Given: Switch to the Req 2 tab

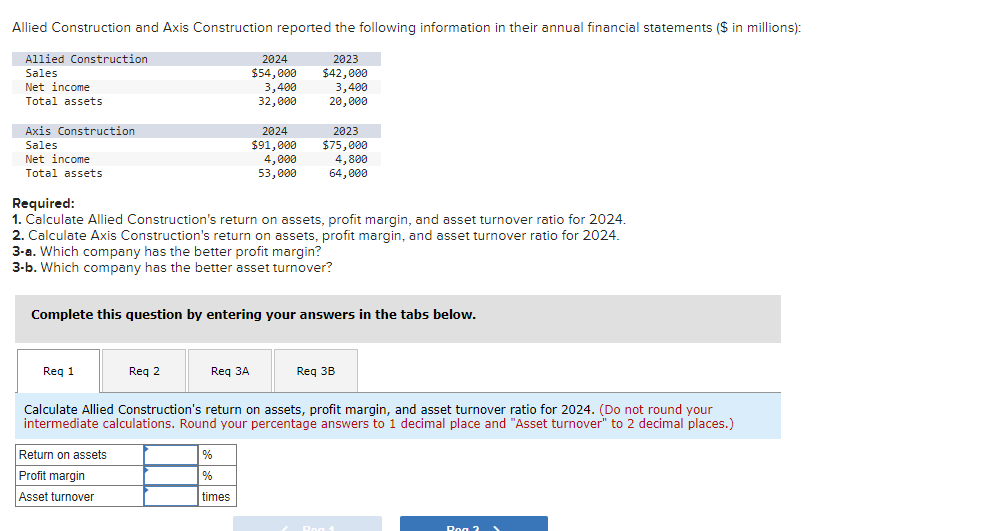Looking at the screenshot, I should click(x=144, y=371).
